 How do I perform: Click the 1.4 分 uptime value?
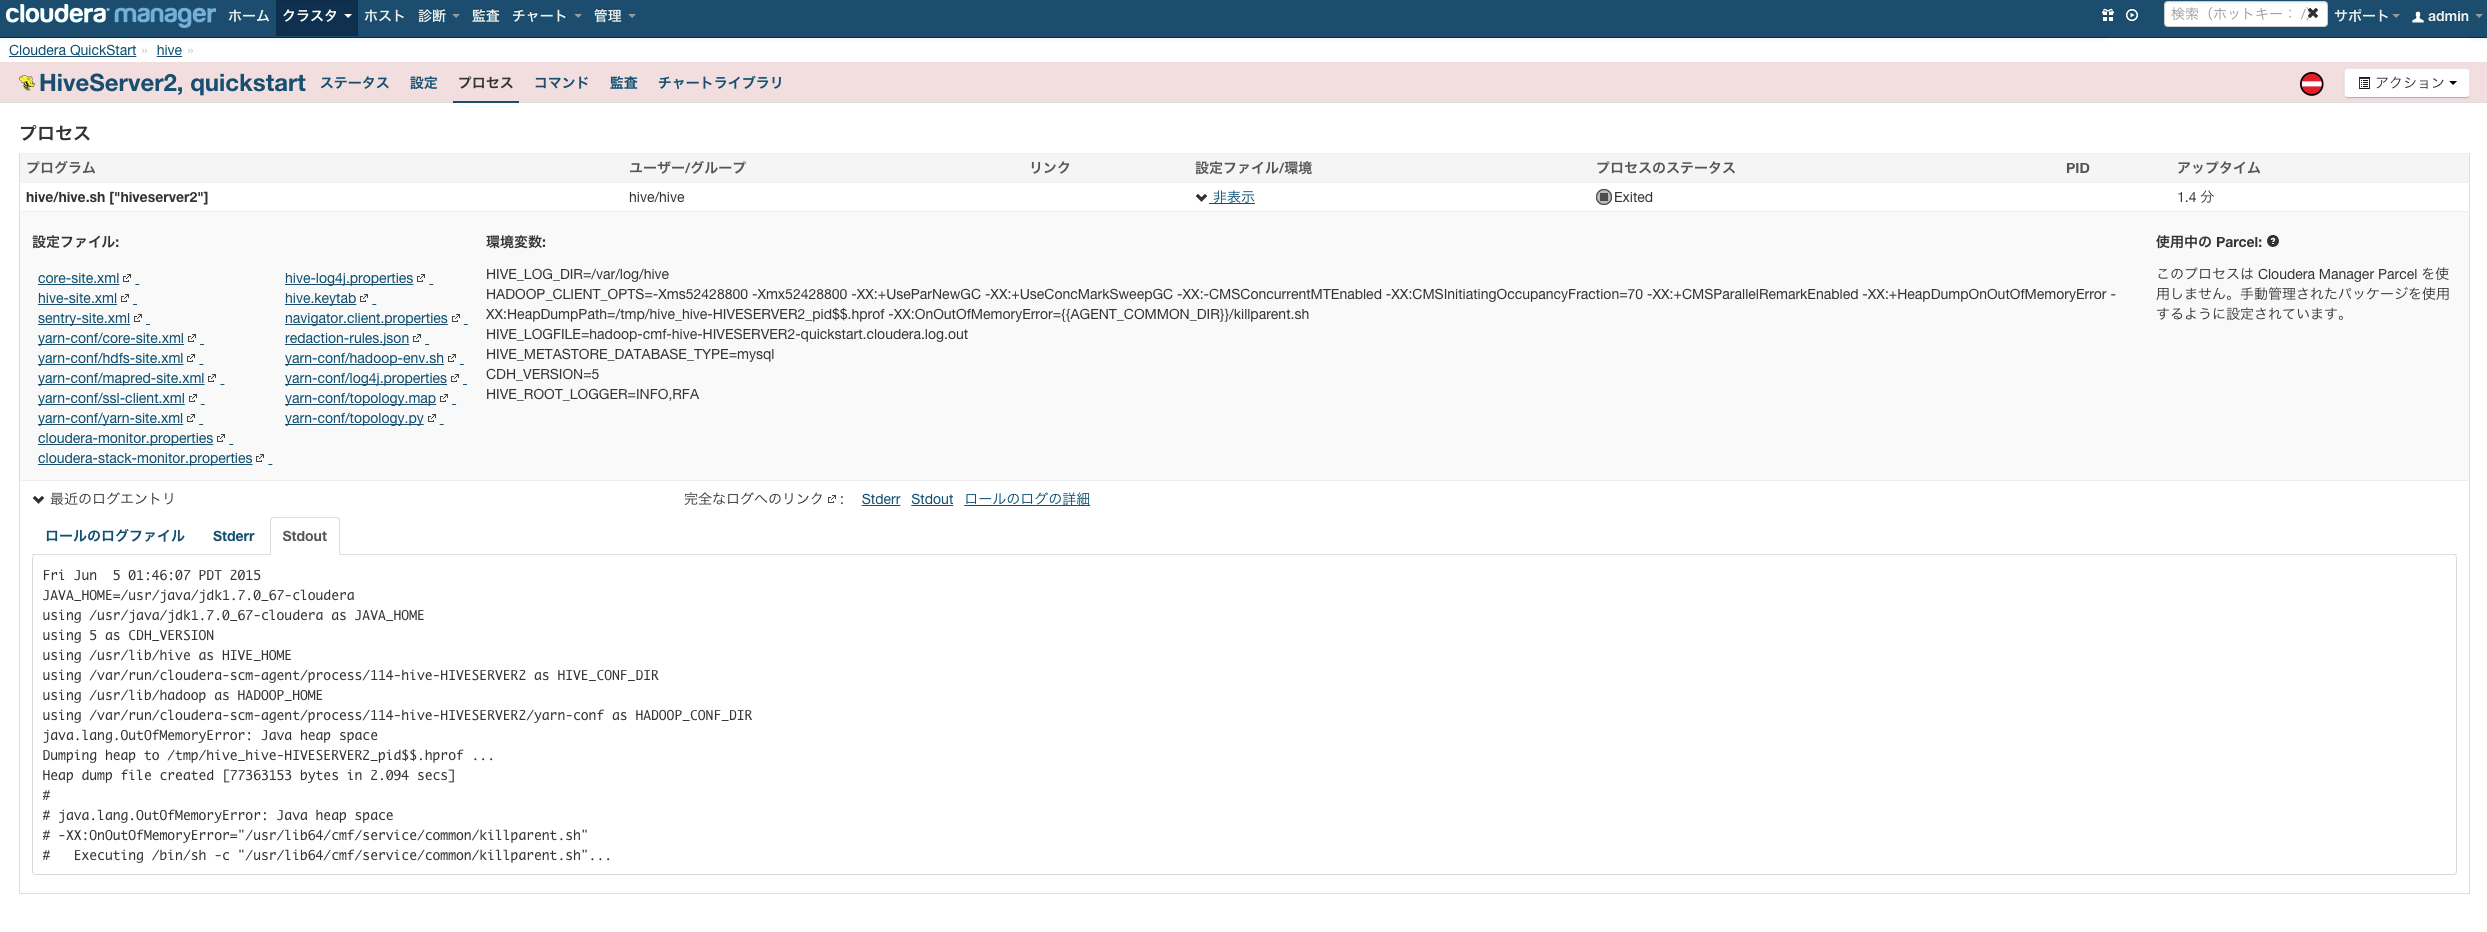[2195, 197]
